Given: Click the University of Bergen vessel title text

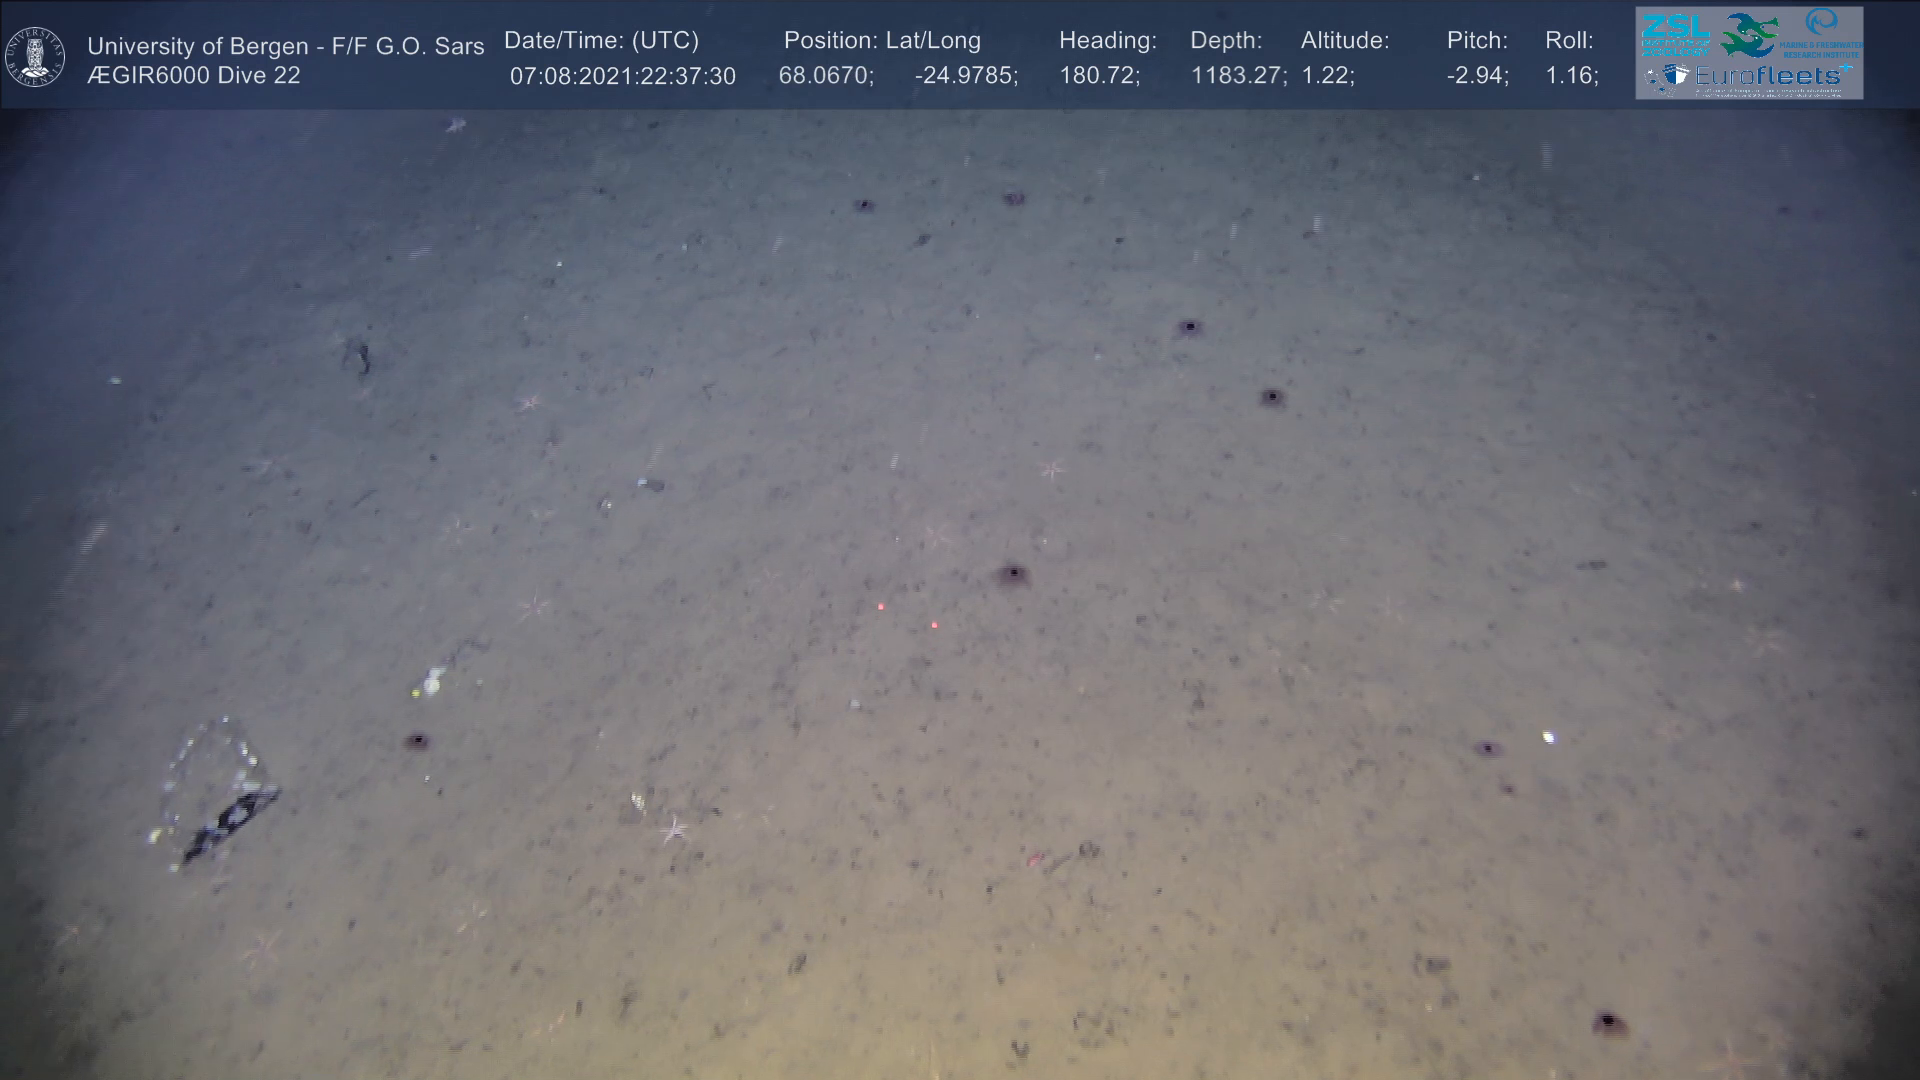Looking at the screenshot, I should (285, 46).
